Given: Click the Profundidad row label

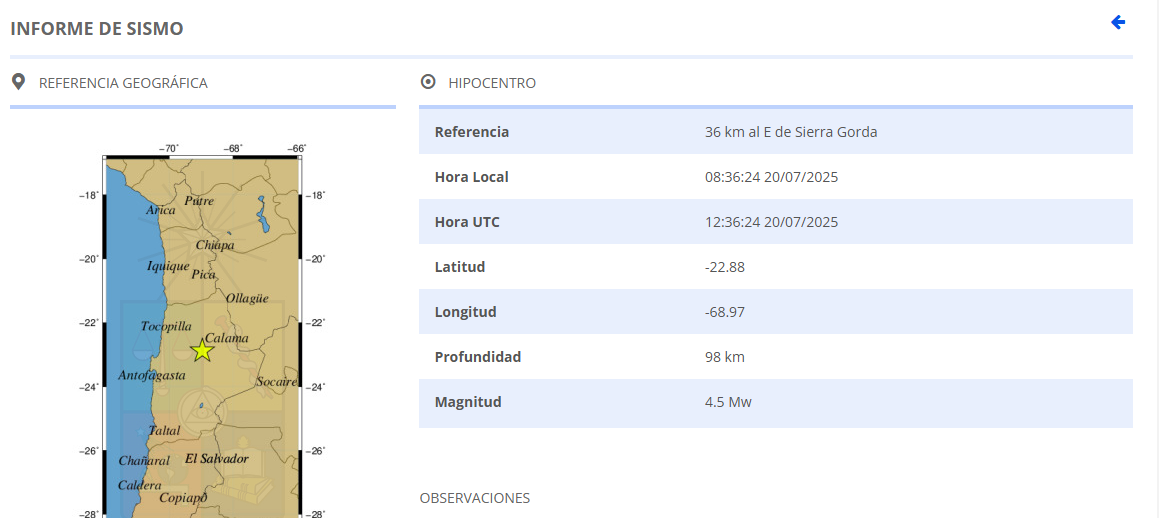Looking at the screenshot, I should tap(478, 357).
